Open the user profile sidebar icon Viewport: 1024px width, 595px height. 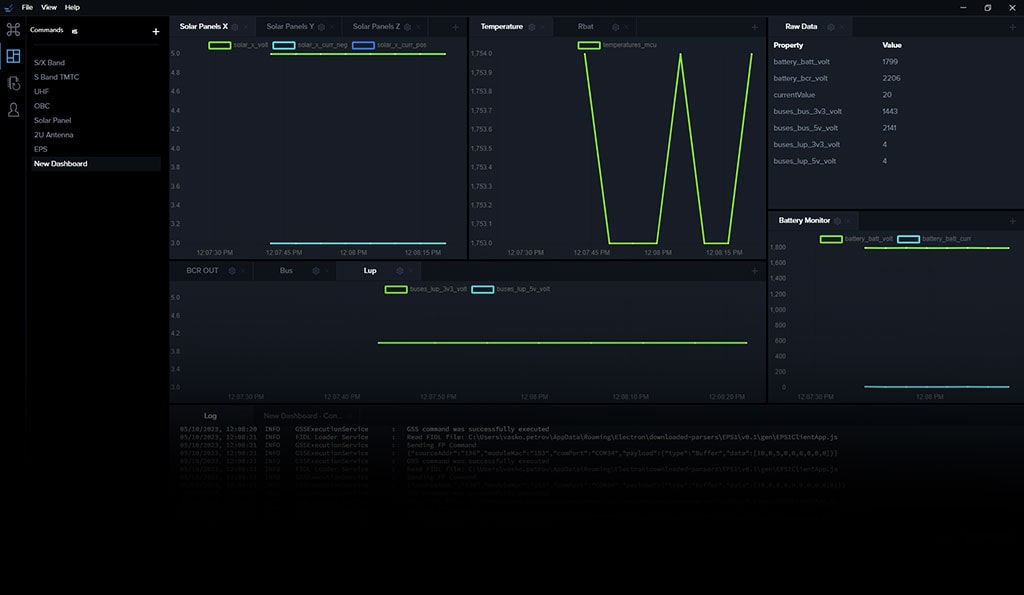coord(13,110)
